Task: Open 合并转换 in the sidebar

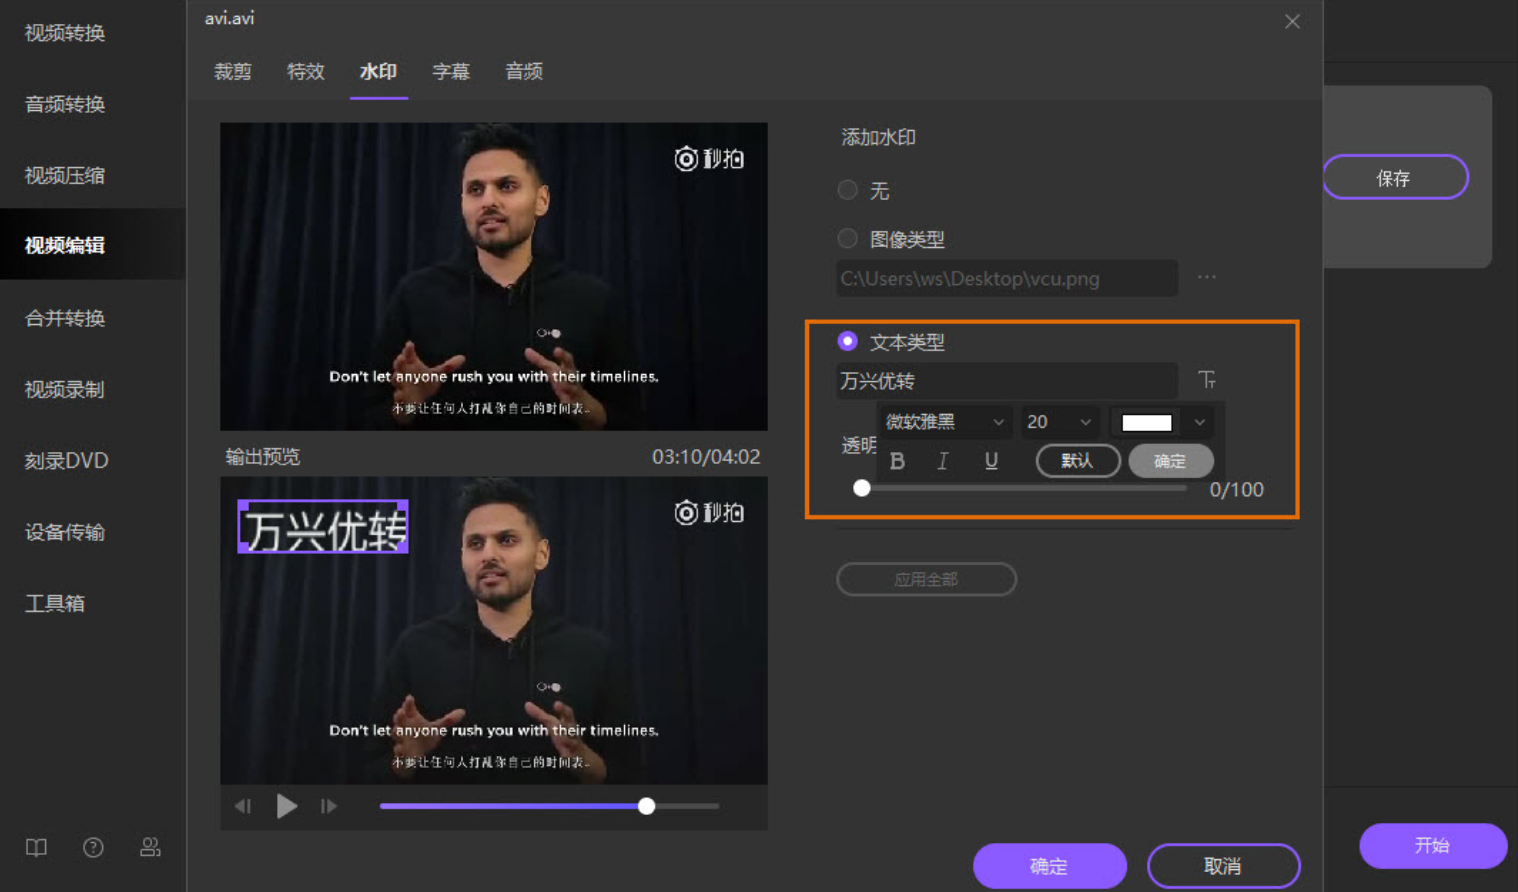Action: (65, 318)
